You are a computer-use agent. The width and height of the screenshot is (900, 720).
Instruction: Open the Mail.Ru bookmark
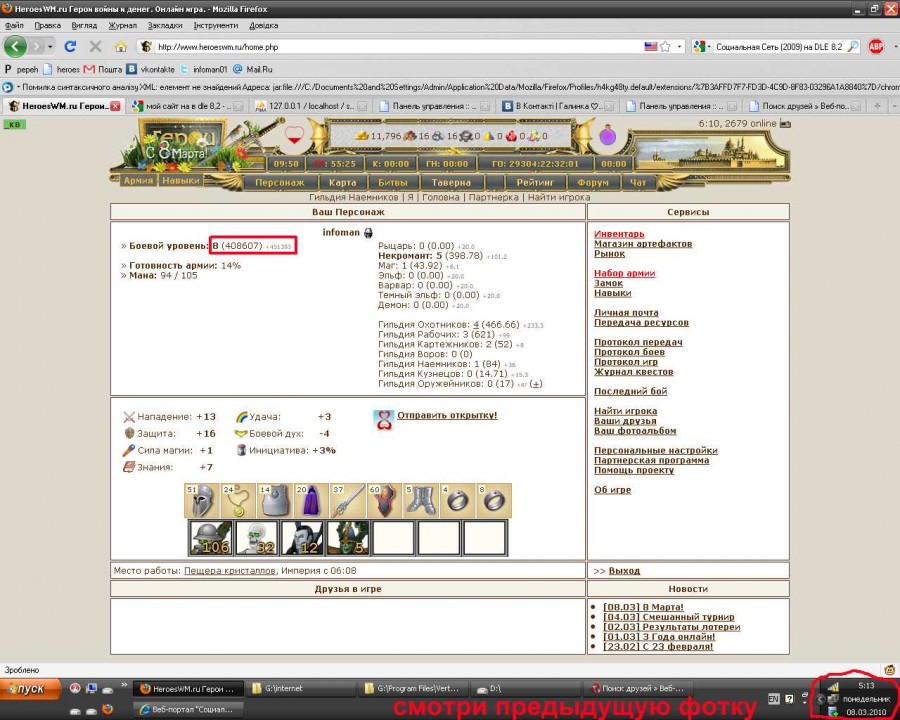point(253,69)
